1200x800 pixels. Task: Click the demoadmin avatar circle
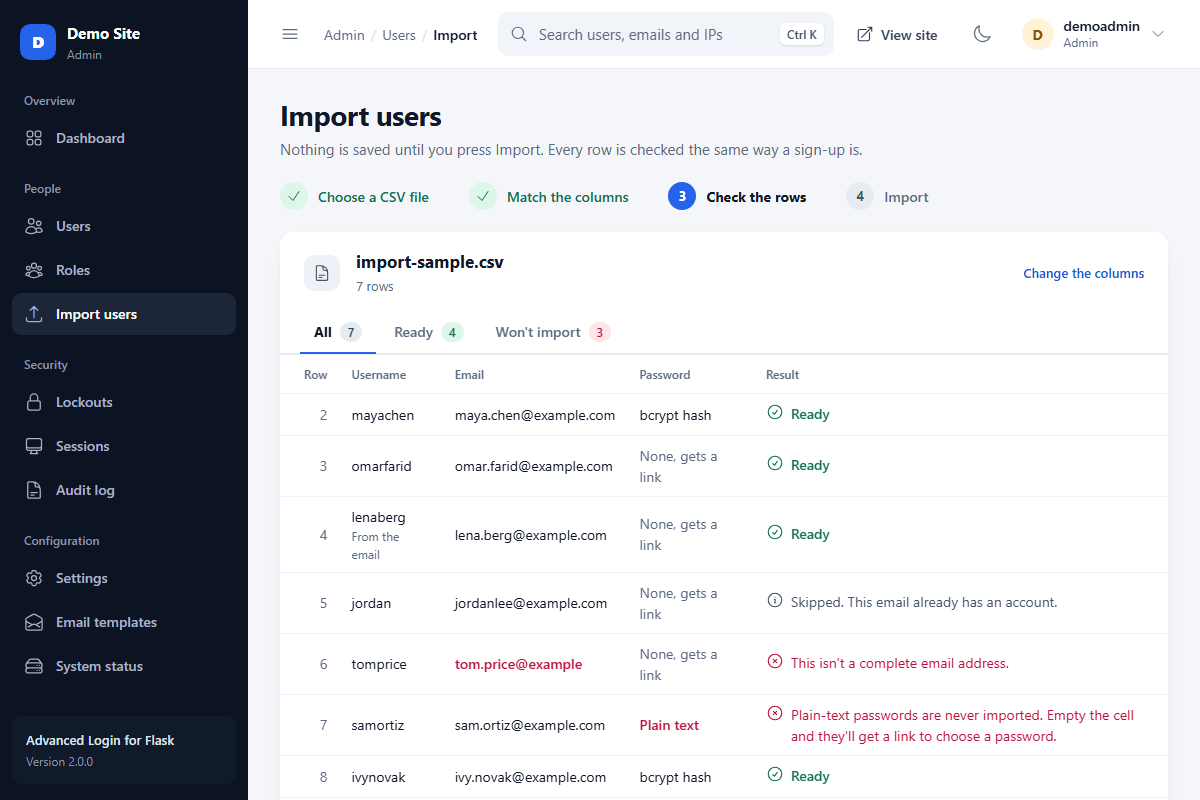tap(1037, 34)
